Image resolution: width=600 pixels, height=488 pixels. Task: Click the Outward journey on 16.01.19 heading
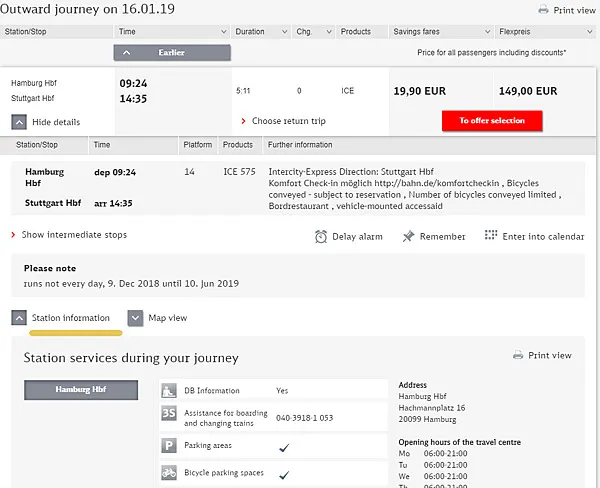tap(87, 9)
